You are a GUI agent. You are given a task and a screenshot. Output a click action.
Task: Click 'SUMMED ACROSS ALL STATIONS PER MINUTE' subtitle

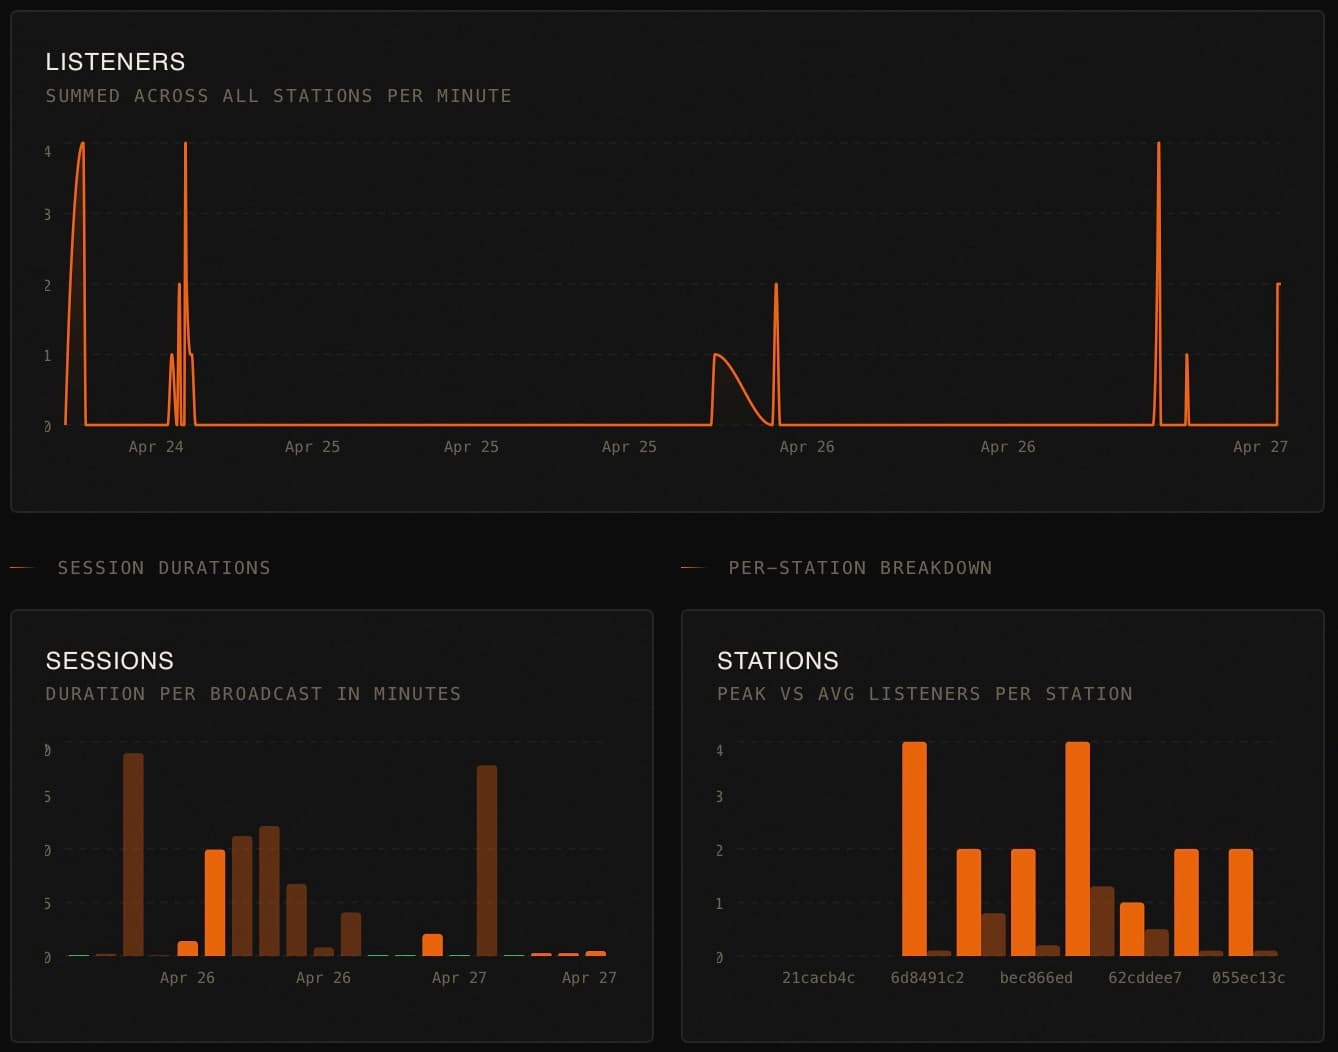pos(278,96)
